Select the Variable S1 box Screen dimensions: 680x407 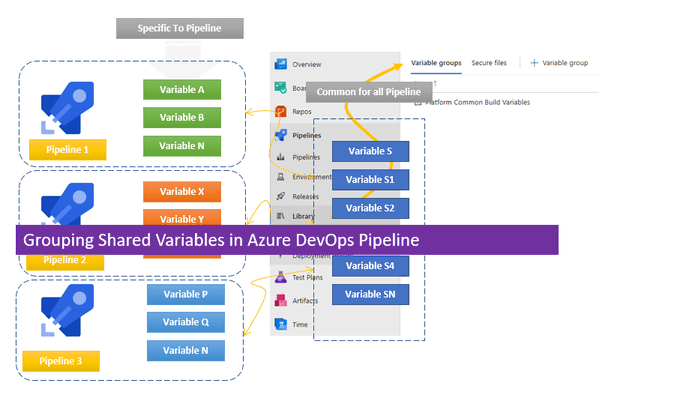coord(370,180)
